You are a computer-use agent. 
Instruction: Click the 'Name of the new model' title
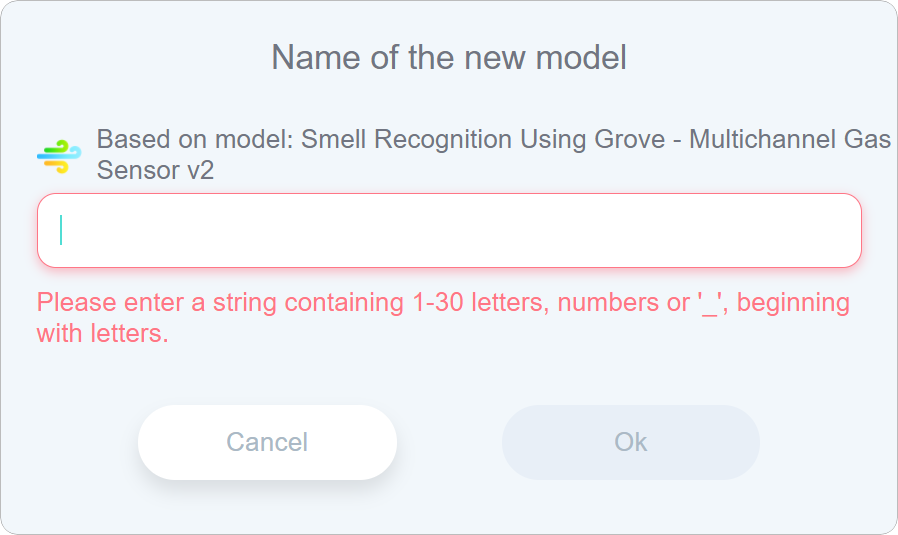(449, 57)
